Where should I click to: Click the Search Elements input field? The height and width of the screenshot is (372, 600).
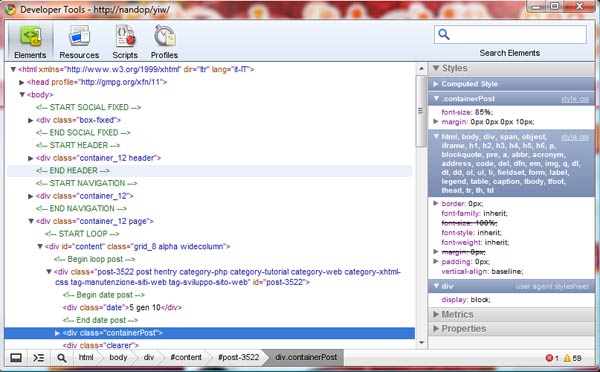(510, 35)
